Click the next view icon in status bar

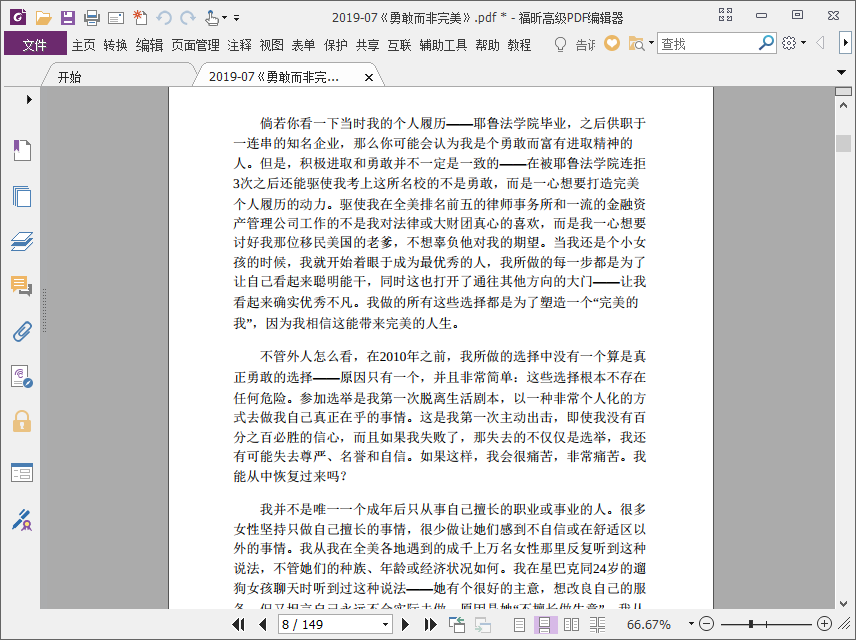[483, 624]
